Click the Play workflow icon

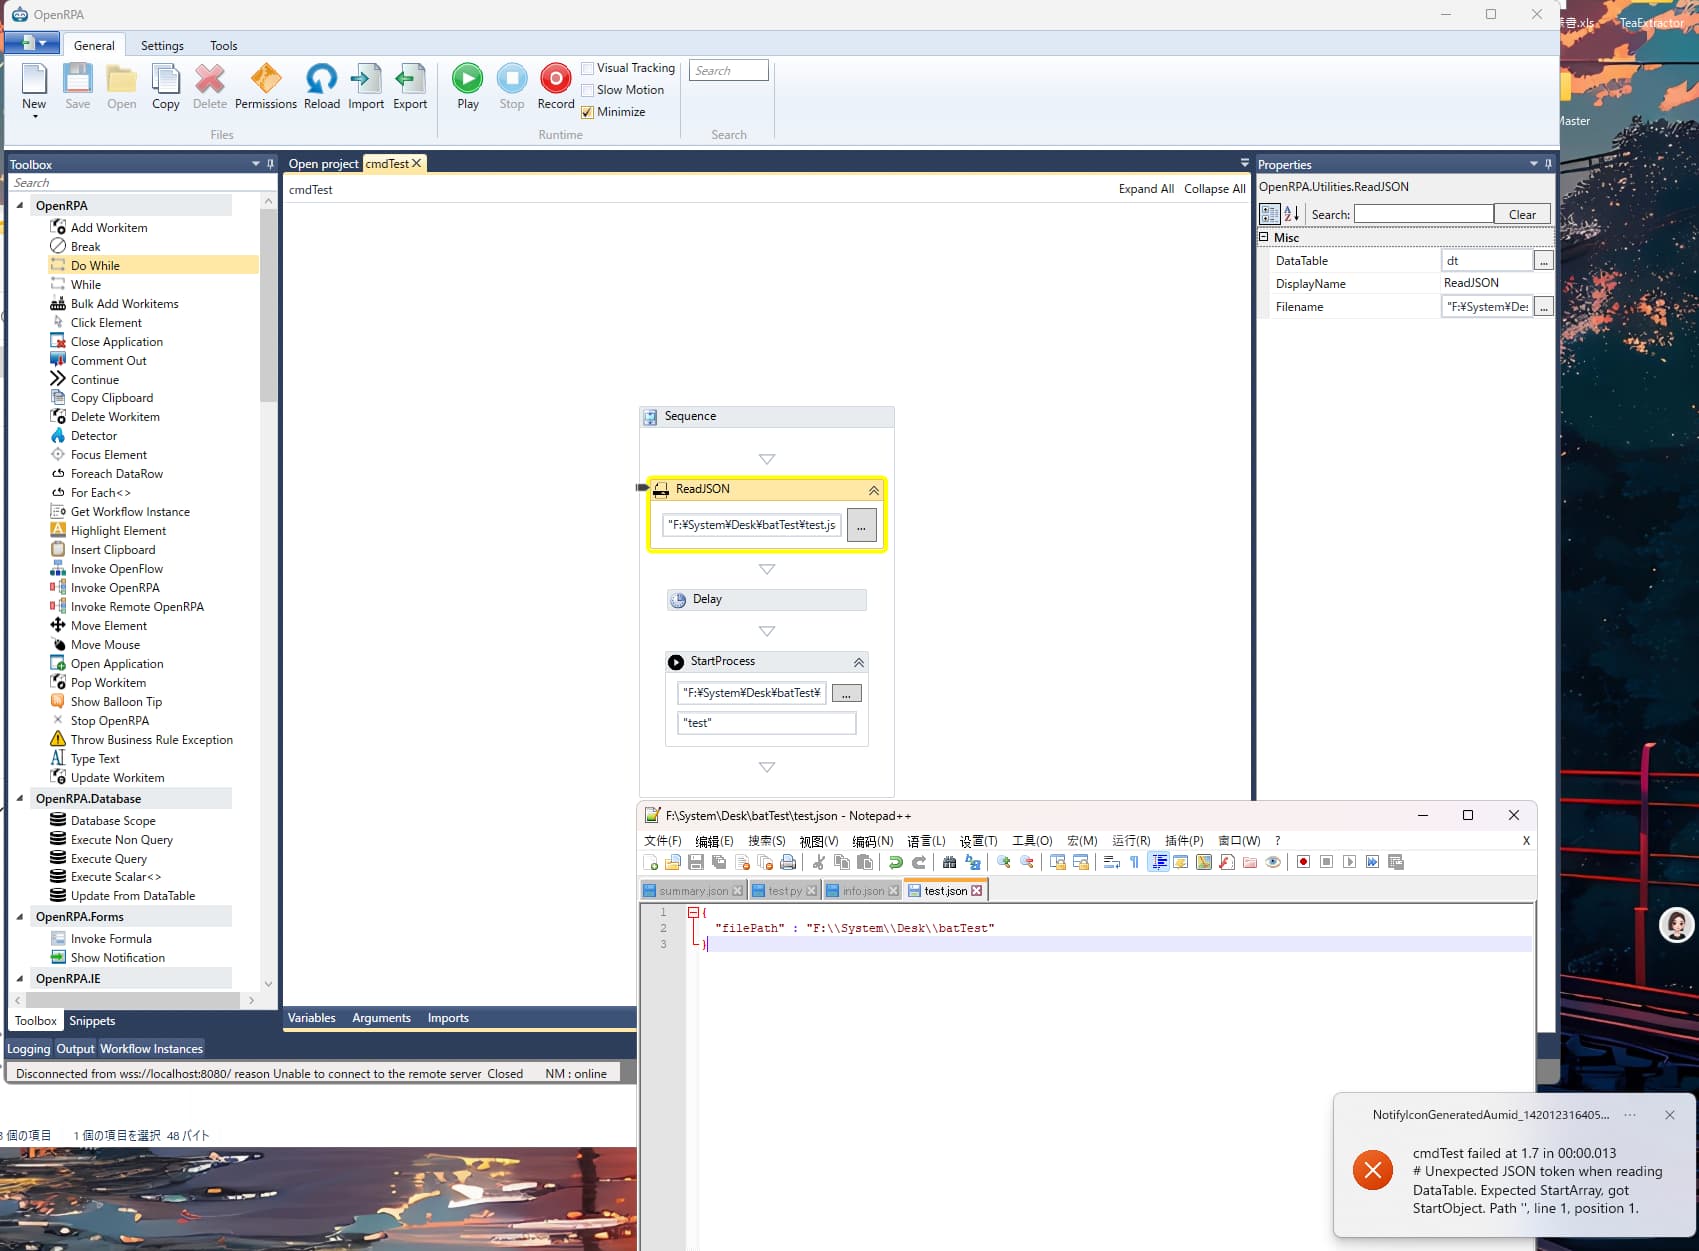pyautogui.click(x=467, y=79)
